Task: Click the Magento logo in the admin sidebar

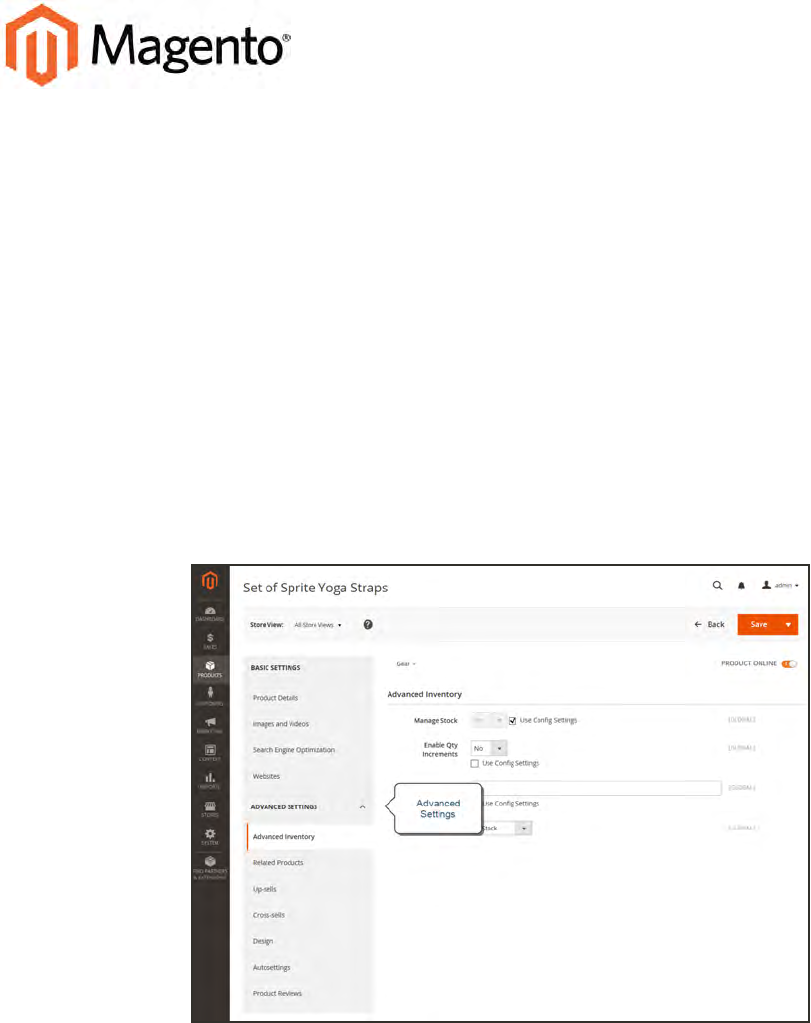Action: pos(209,580)
